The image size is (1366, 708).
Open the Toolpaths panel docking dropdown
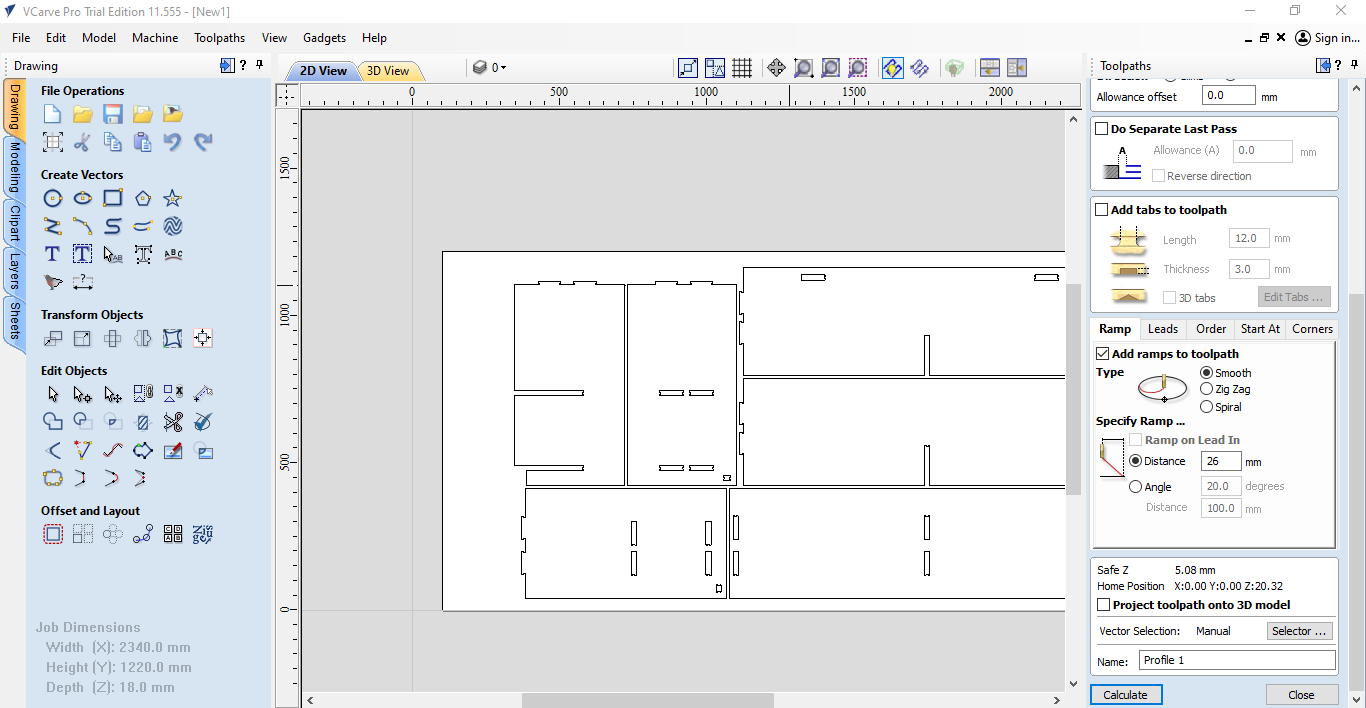1324,66
